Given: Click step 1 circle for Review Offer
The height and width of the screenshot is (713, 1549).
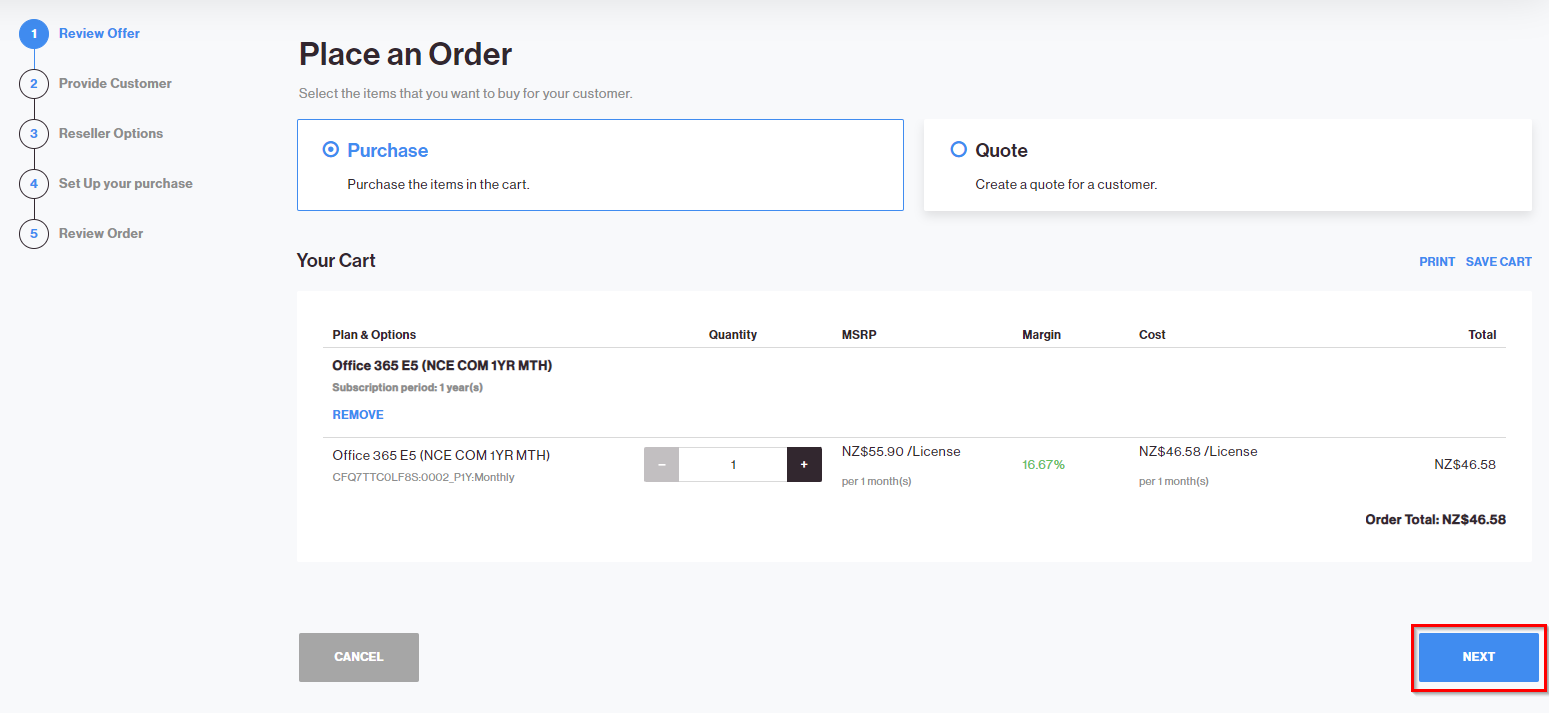Looking at the screenshot, I should click(x=34, y=34).
